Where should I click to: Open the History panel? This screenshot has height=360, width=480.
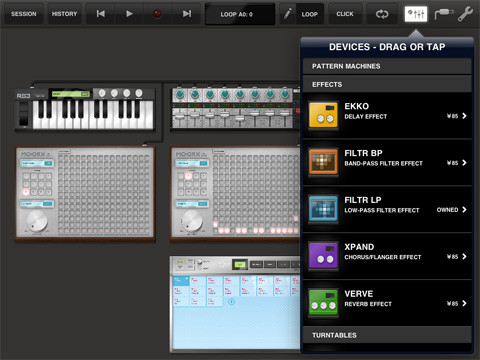tap(64, 14)
